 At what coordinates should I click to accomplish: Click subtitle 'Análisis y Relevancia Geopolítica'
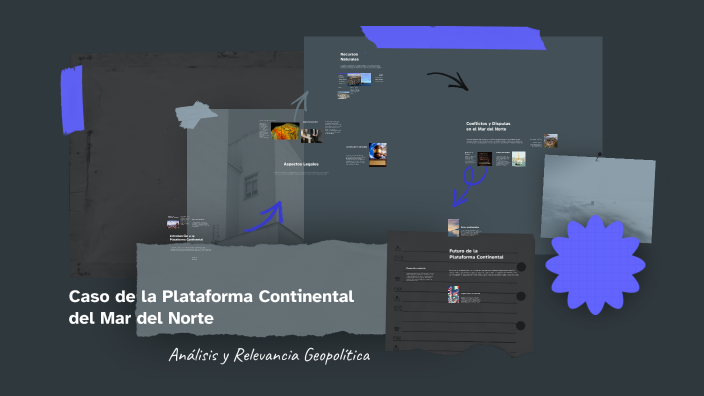click(x=269, y=355)
